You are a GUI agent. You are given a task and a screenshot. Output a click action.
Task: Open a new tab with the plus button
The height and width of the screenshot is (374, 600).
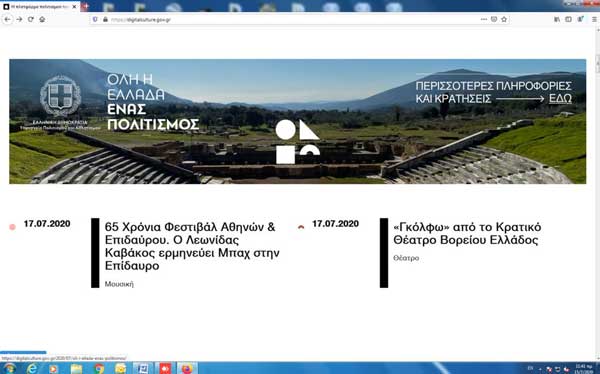85,7
